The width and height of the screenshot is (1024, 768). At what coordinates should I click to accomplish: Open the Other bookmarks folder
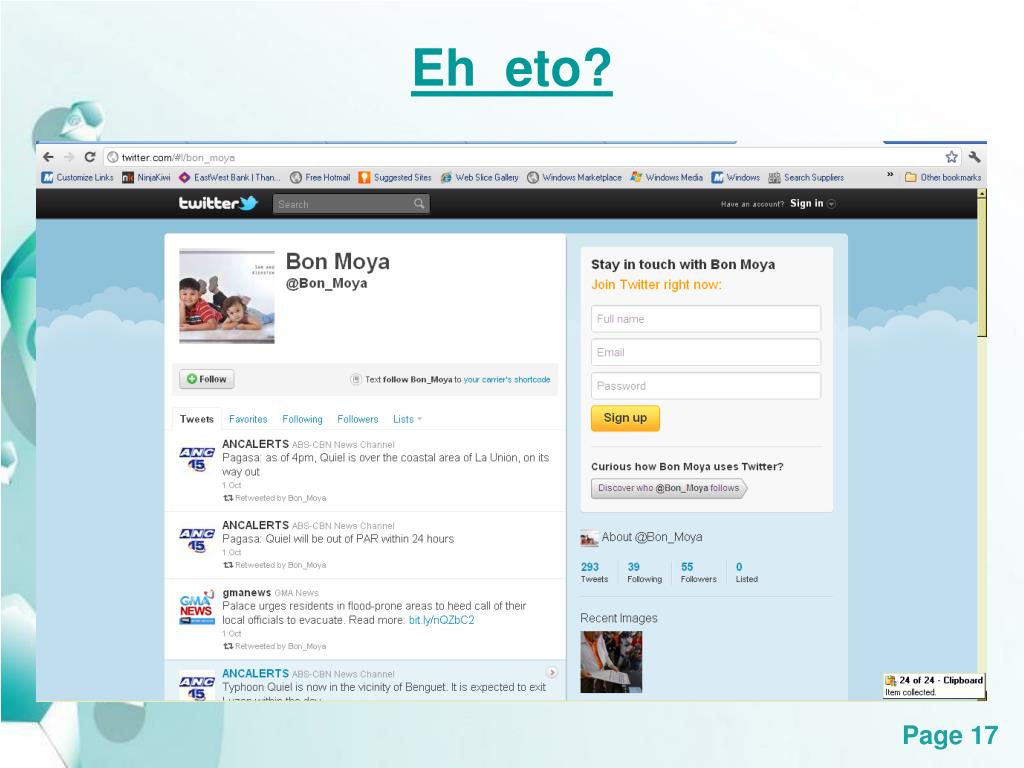[943, 177]
